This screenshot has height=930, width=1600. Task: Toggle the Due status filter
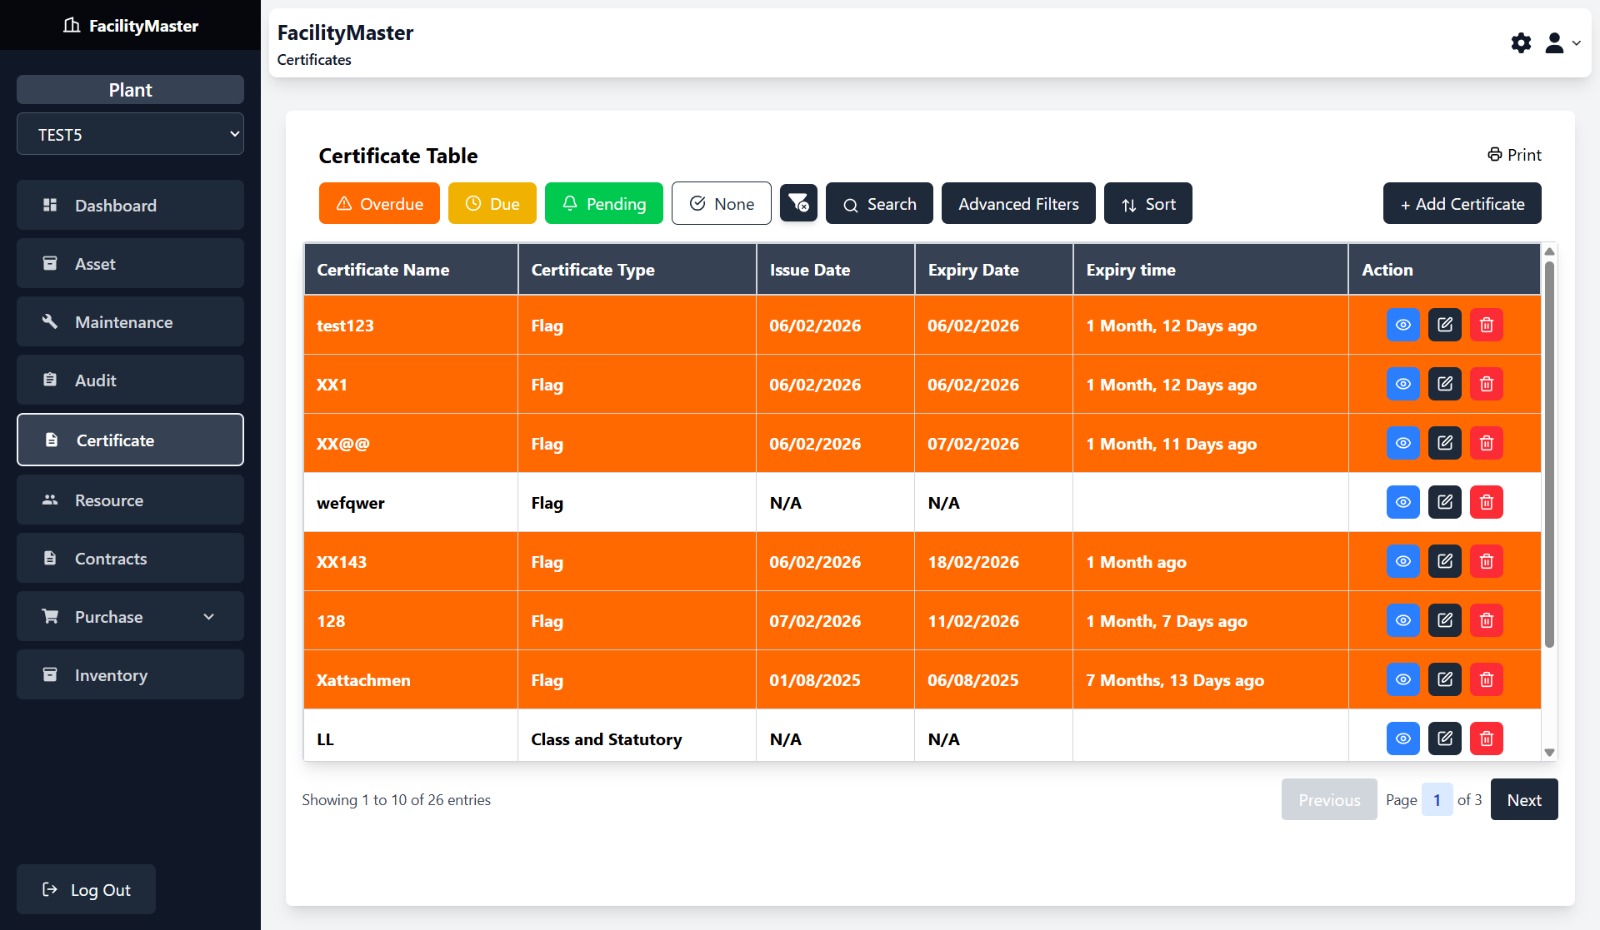(492, 203)
